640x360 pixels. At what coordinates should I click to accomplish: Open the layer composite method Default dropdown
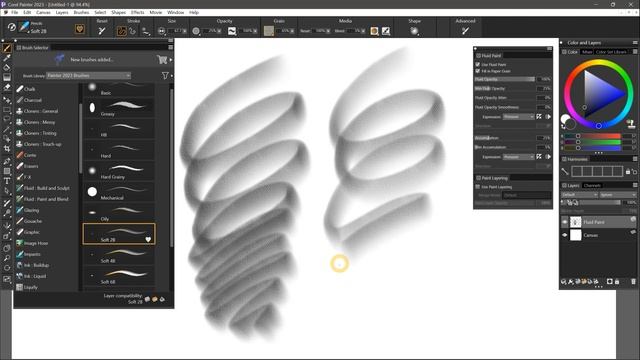pos(579,195)
